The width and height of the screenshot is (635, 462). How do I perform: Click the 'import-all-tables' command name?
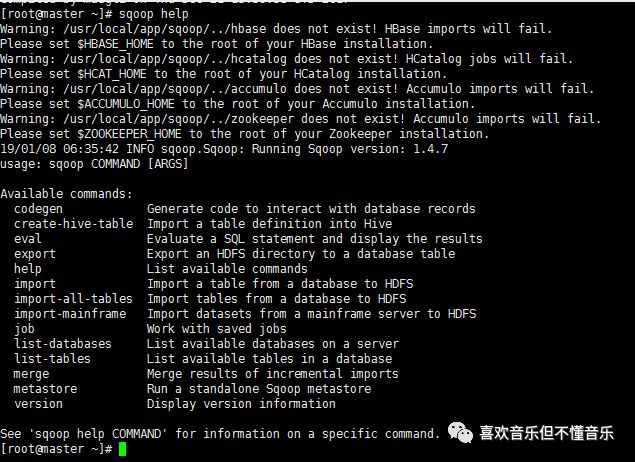click(73, 299)
